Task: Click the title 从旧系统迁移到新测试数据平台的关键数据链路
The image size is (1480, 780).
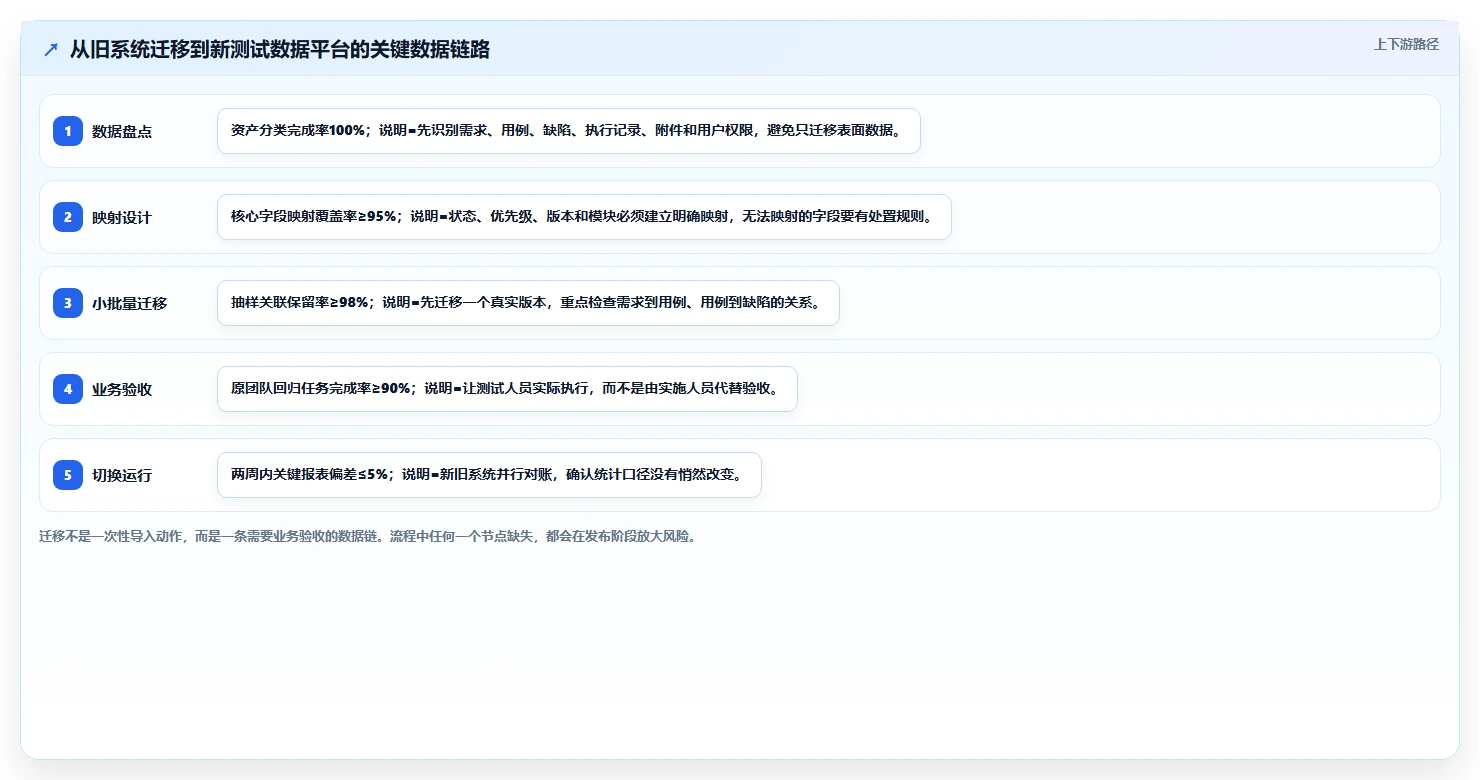Action: click(x=280, y=49)
